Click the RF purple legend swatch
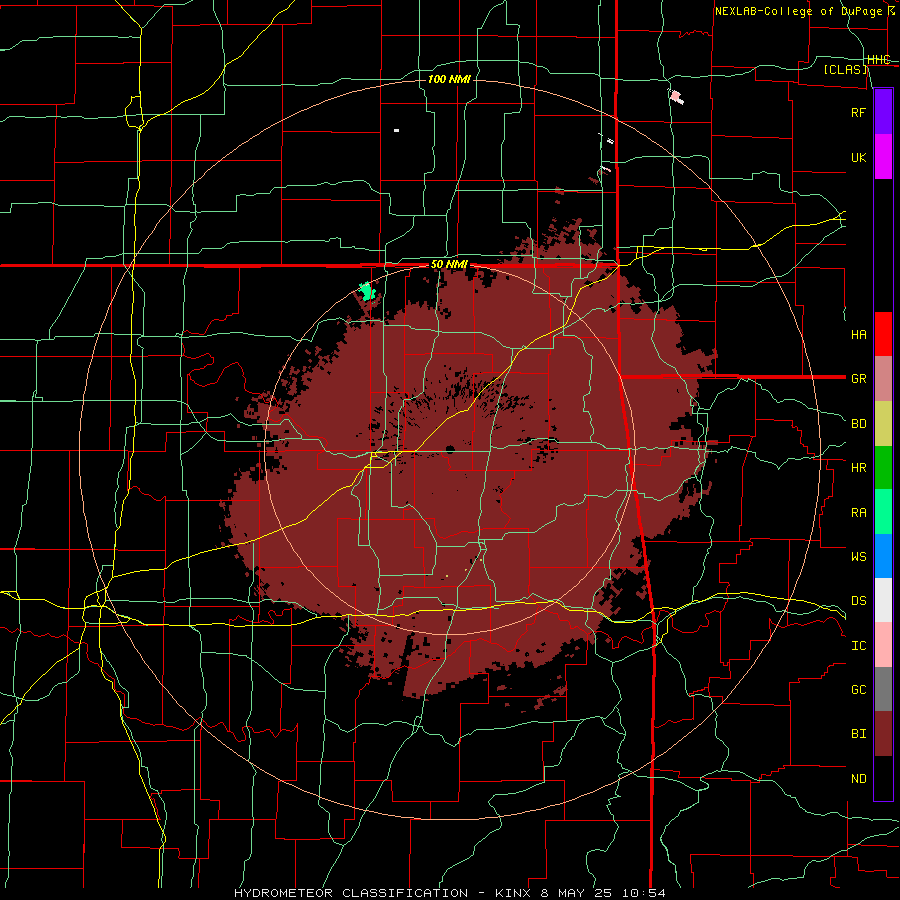The height and width of the screenshot is (900, 900). [x=883, y=112]
